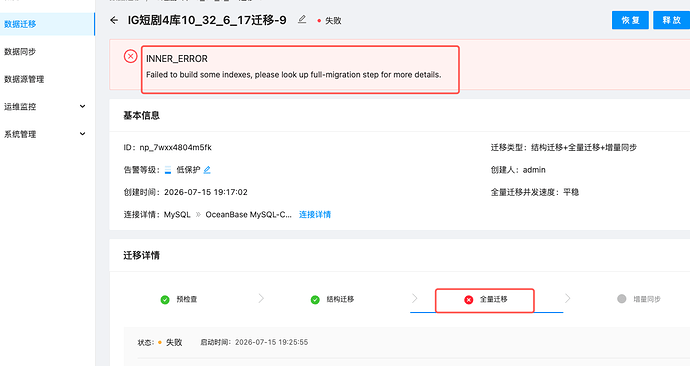
Task: Click the alarm level bars icon
Action: (168, 170)
